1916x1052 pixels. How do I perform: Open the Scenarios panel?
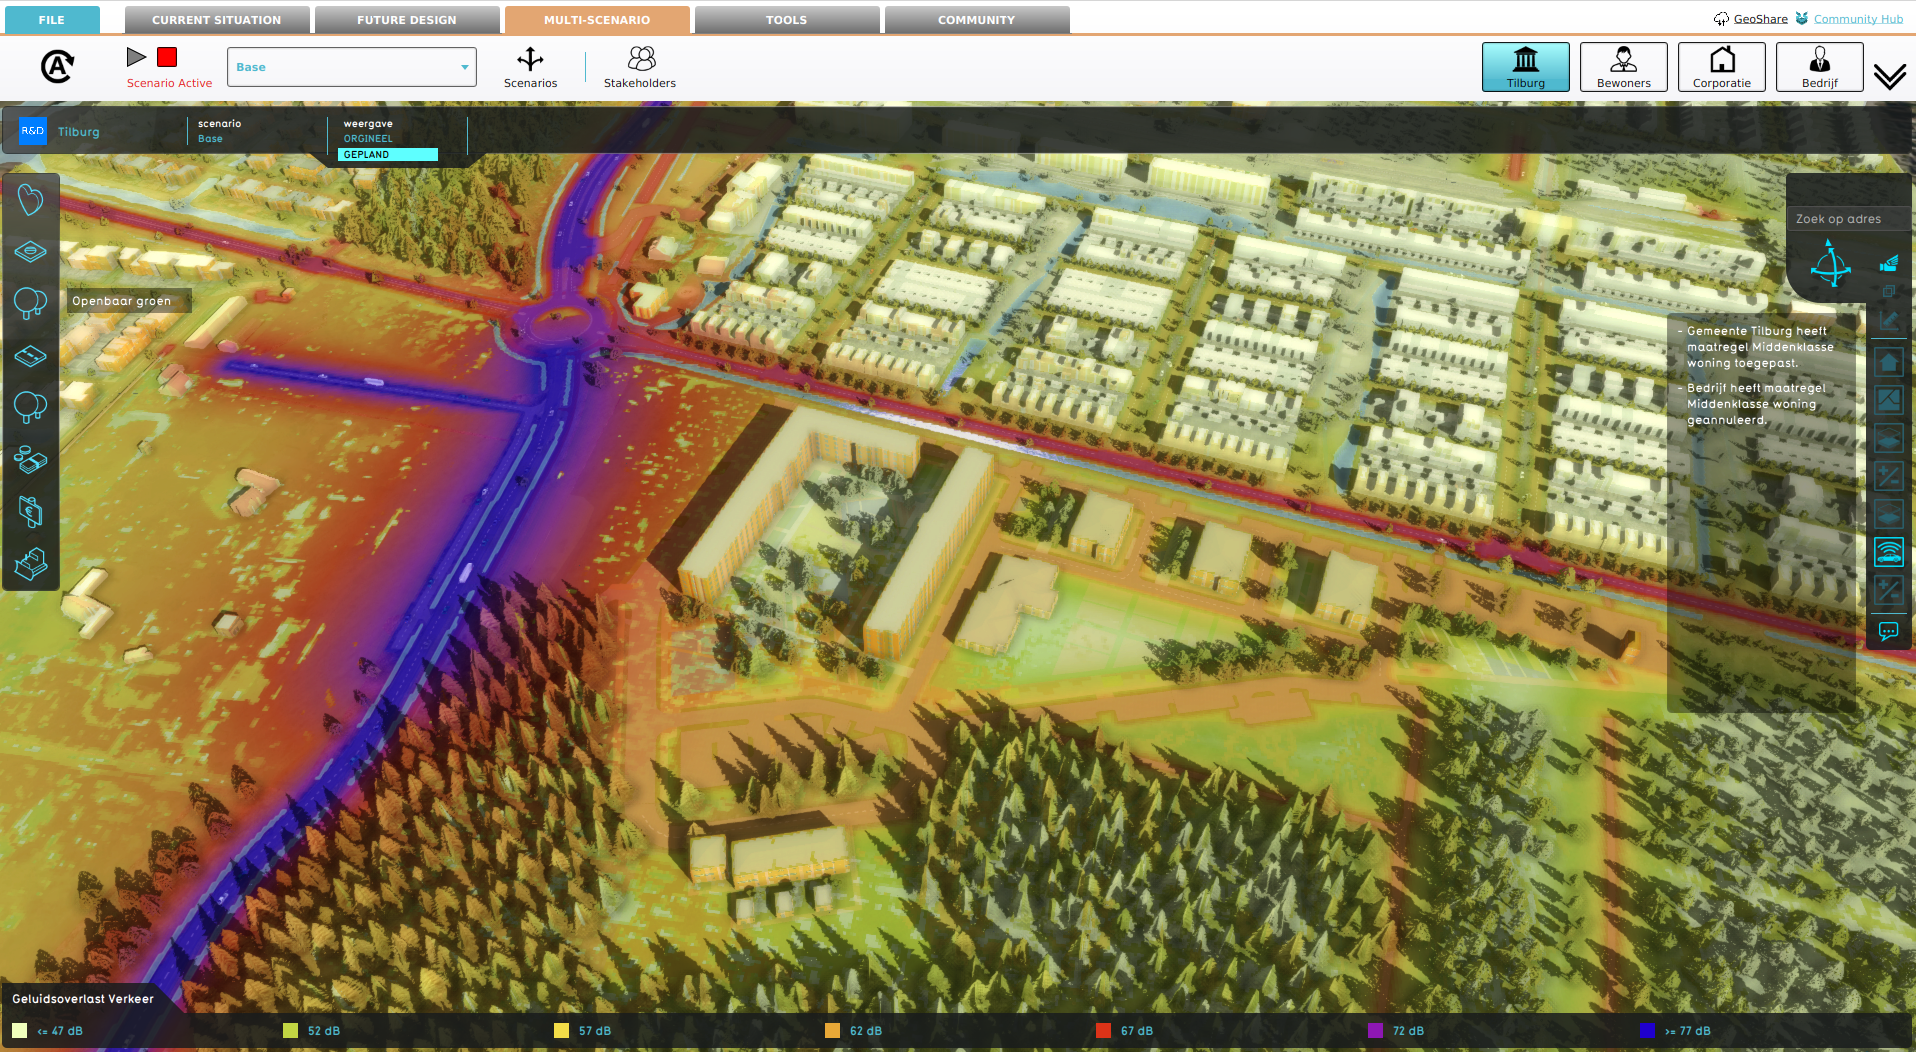[530, 67]
